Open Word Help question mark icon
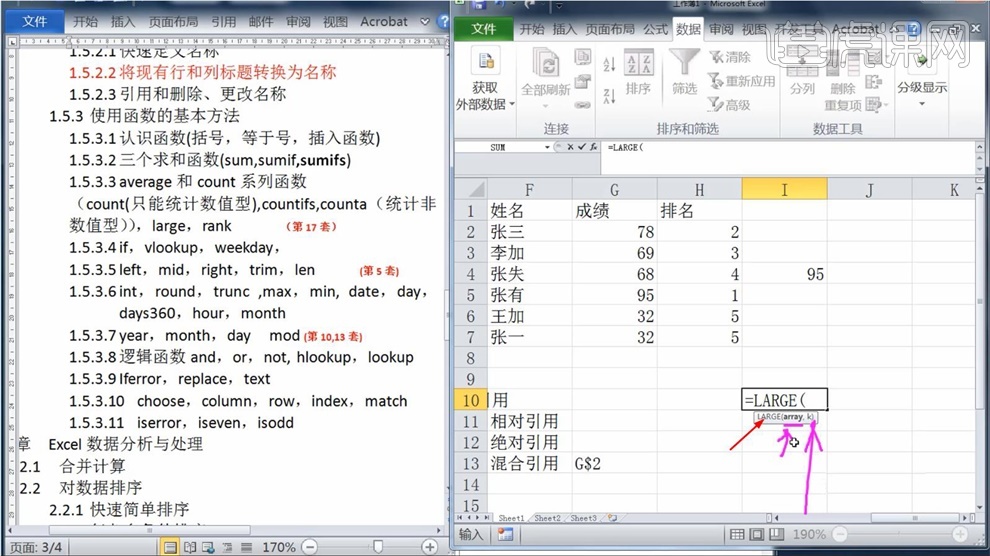The width and height of the screenshot is (990, 556). click(x=444, y=21)
